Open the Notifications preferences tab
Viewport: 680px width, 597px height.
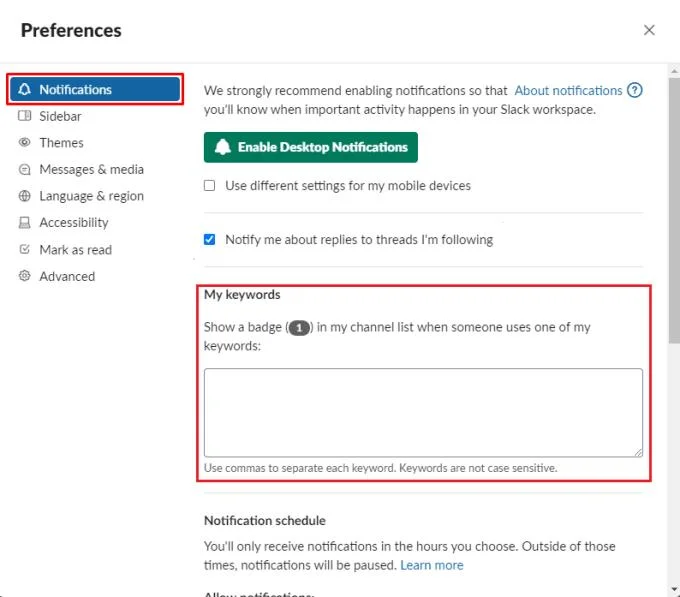[95, 89]
